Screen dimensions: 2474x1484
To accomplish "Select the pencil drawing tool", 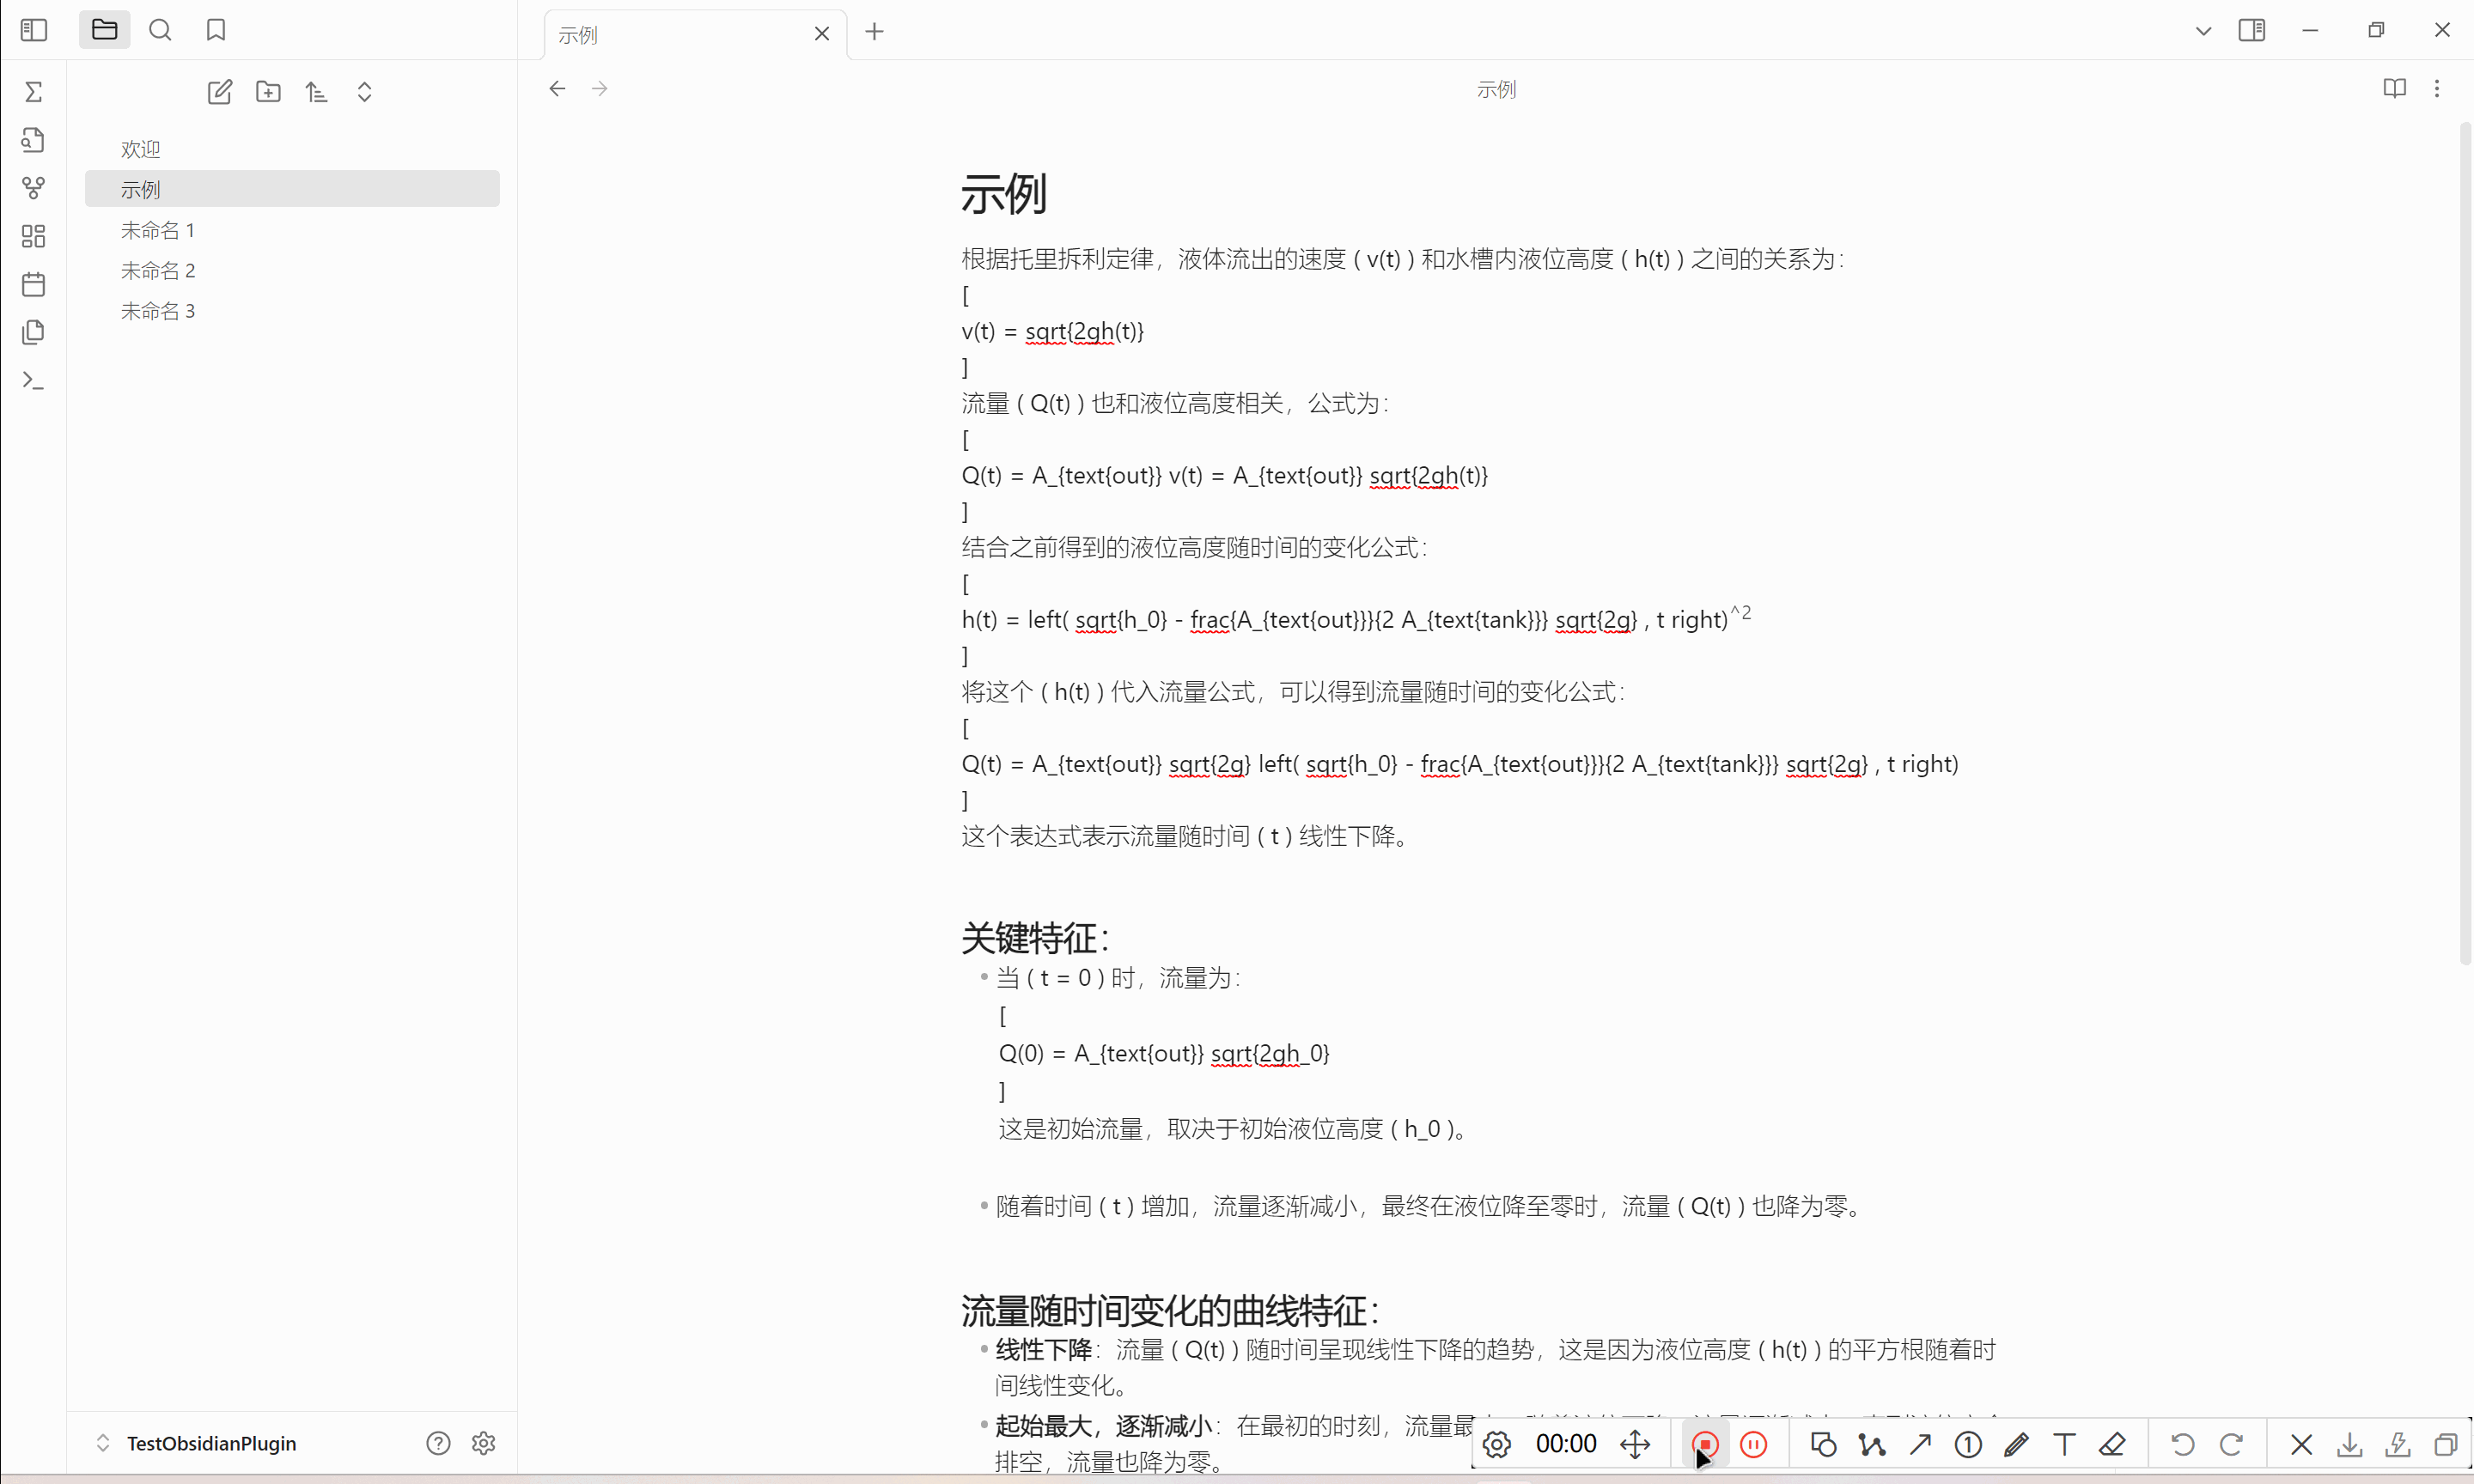I will 2016,1444.
